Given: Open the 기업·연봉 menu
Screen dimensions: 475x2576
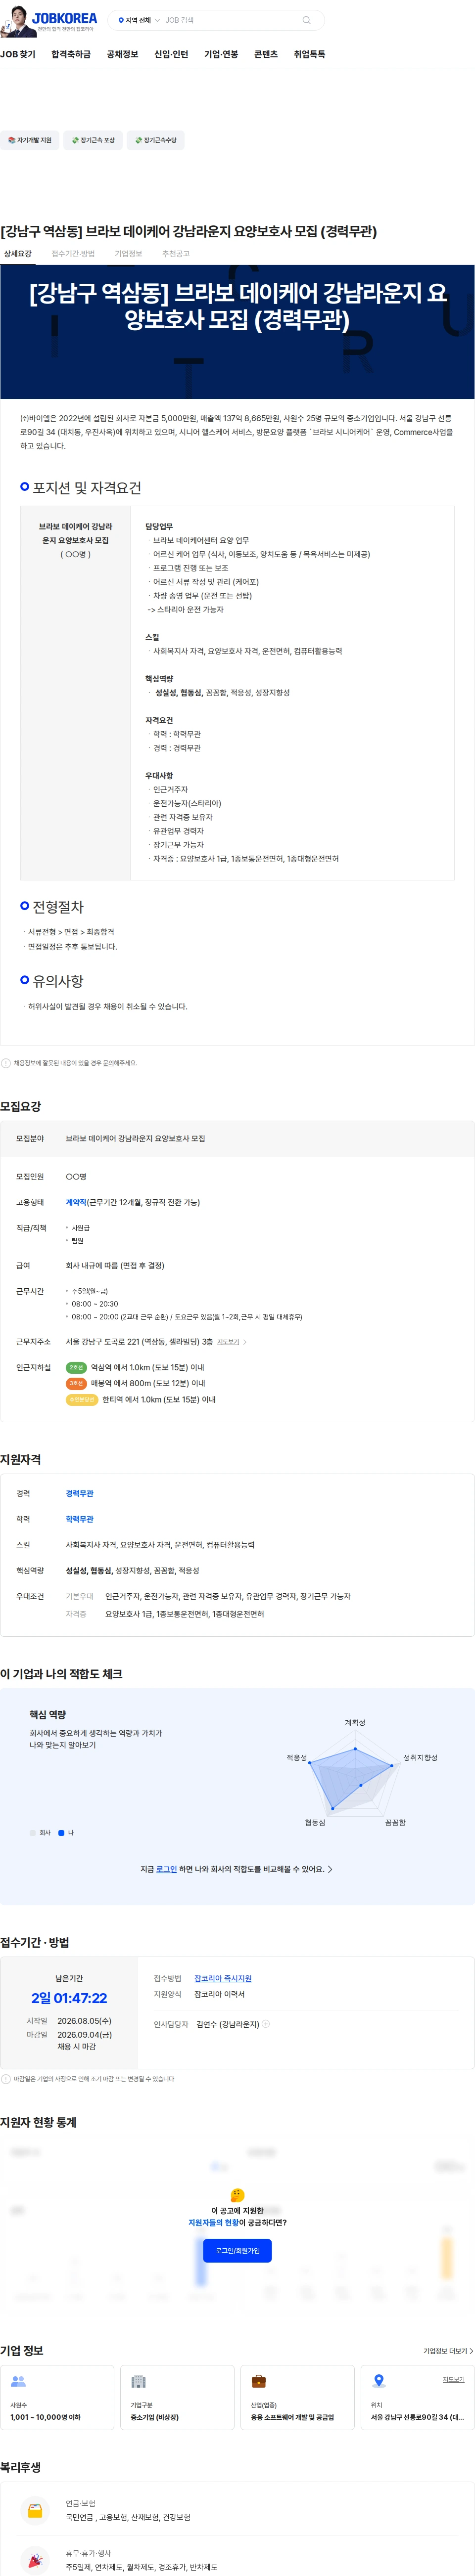Looking at the screenshot, I should coord(221,54).
